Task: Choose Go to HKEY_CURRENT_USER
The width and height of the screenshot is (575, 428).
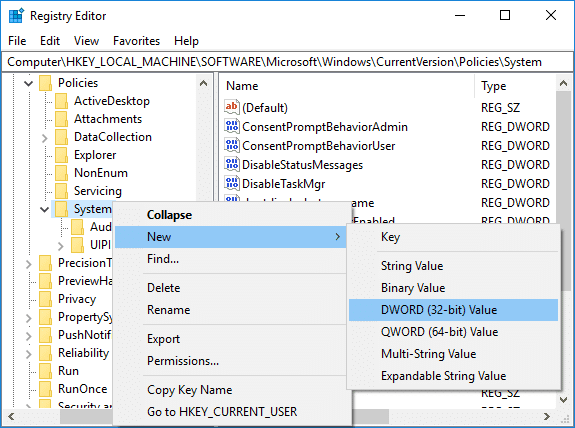Action: (x=231, y=411)
